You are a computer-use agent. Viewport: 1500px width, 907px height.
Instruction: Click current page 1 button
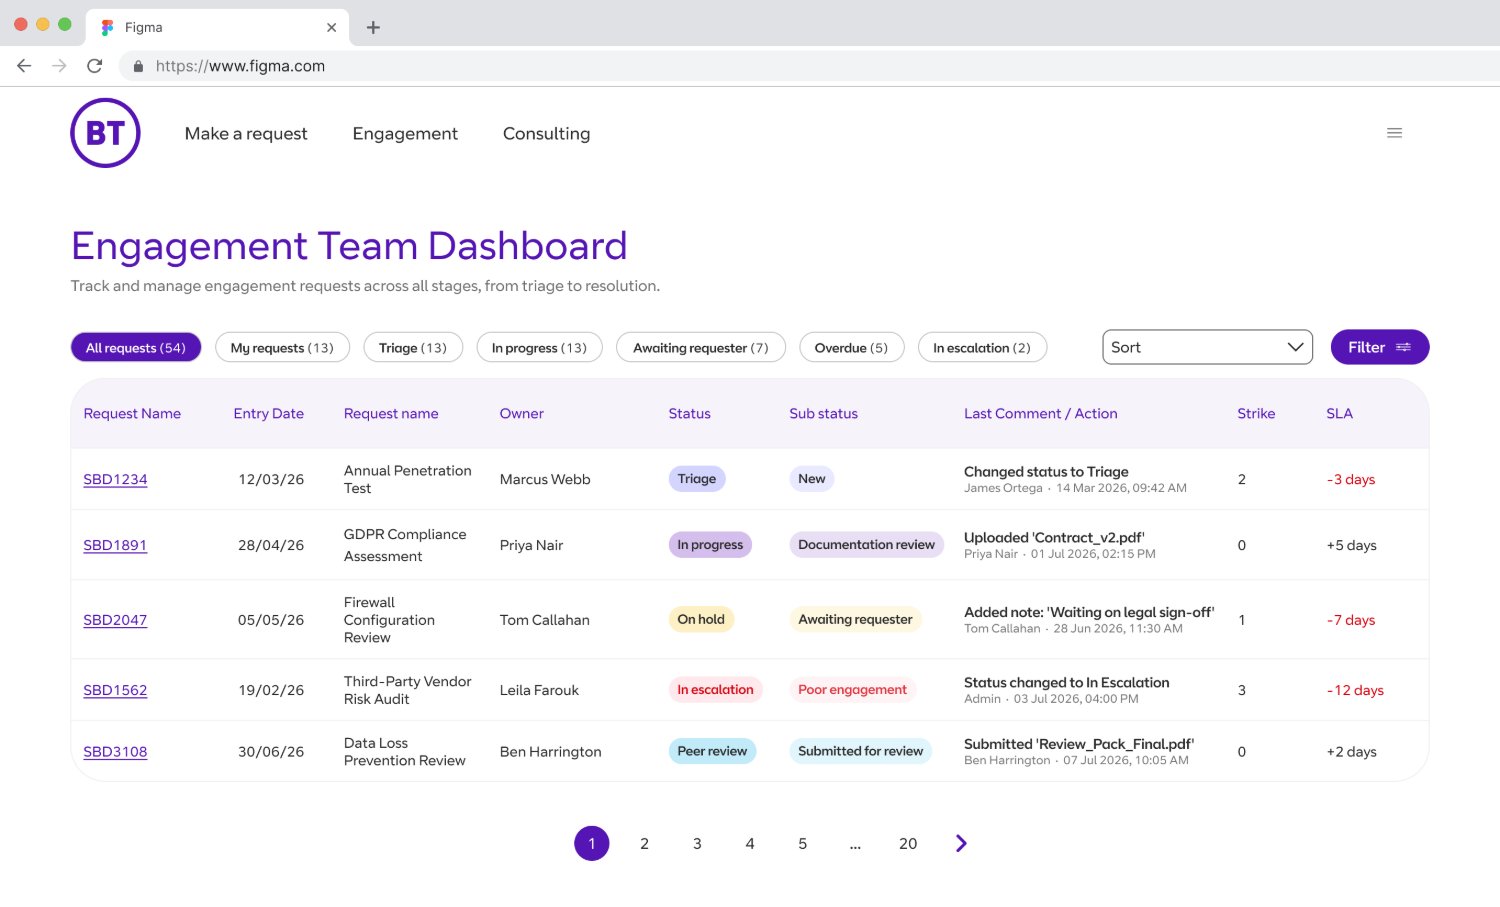[x=591, y=843]
